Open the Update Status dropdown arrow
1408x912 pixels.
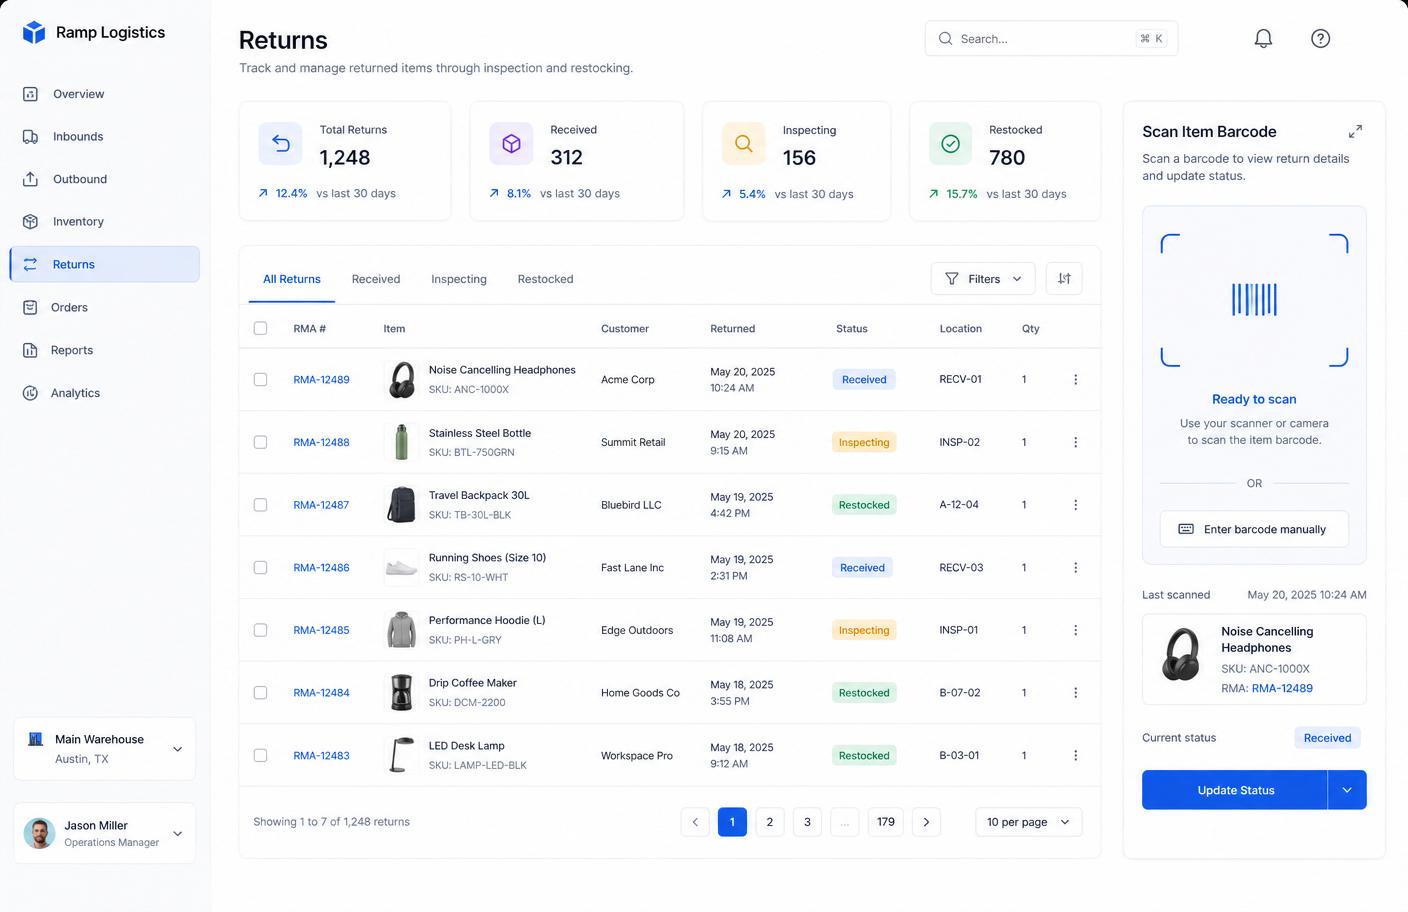coord(1347,790)
